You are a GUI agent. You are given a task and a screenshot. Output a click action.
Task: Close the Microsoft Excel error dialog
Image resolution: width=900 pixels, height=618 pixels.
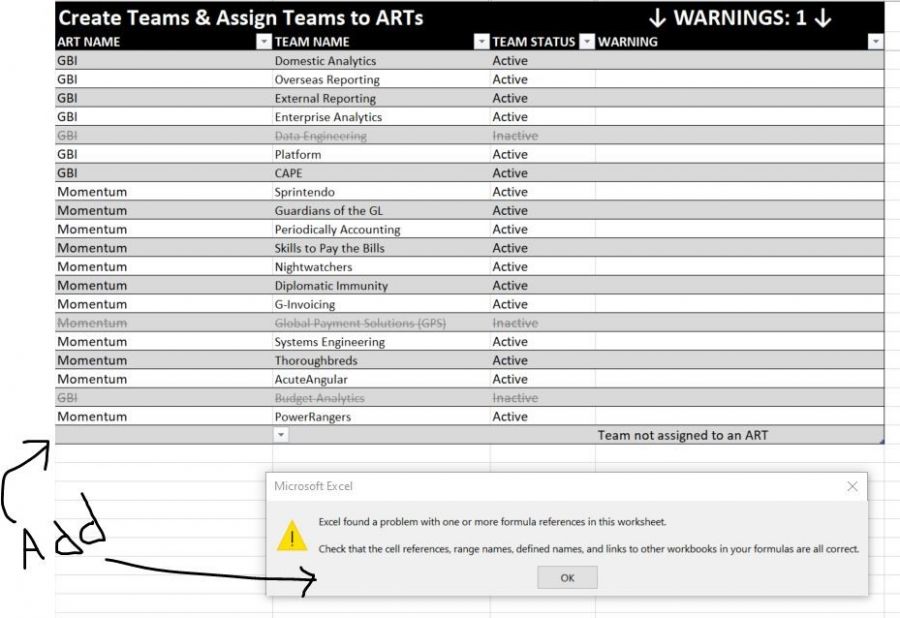point(852,486)
